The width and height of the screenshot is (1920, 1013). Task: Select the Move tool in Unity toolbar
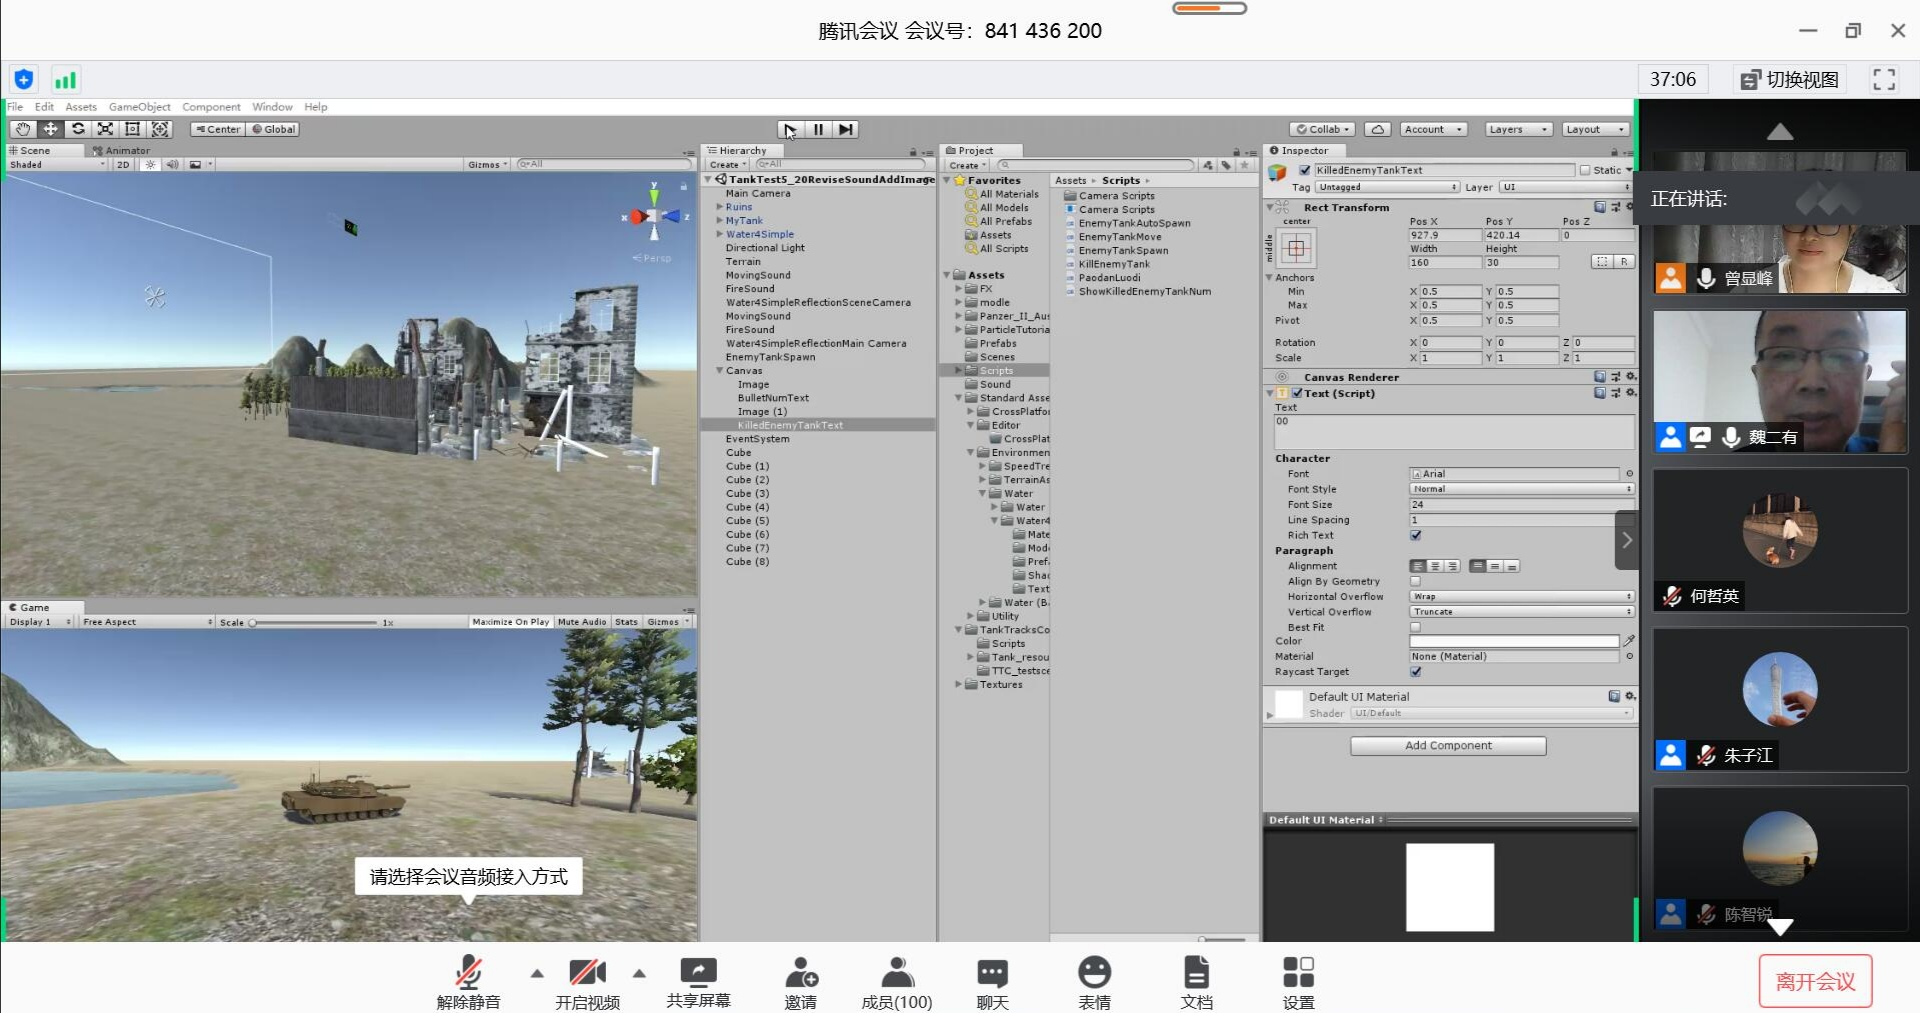[x=50, y=129]
